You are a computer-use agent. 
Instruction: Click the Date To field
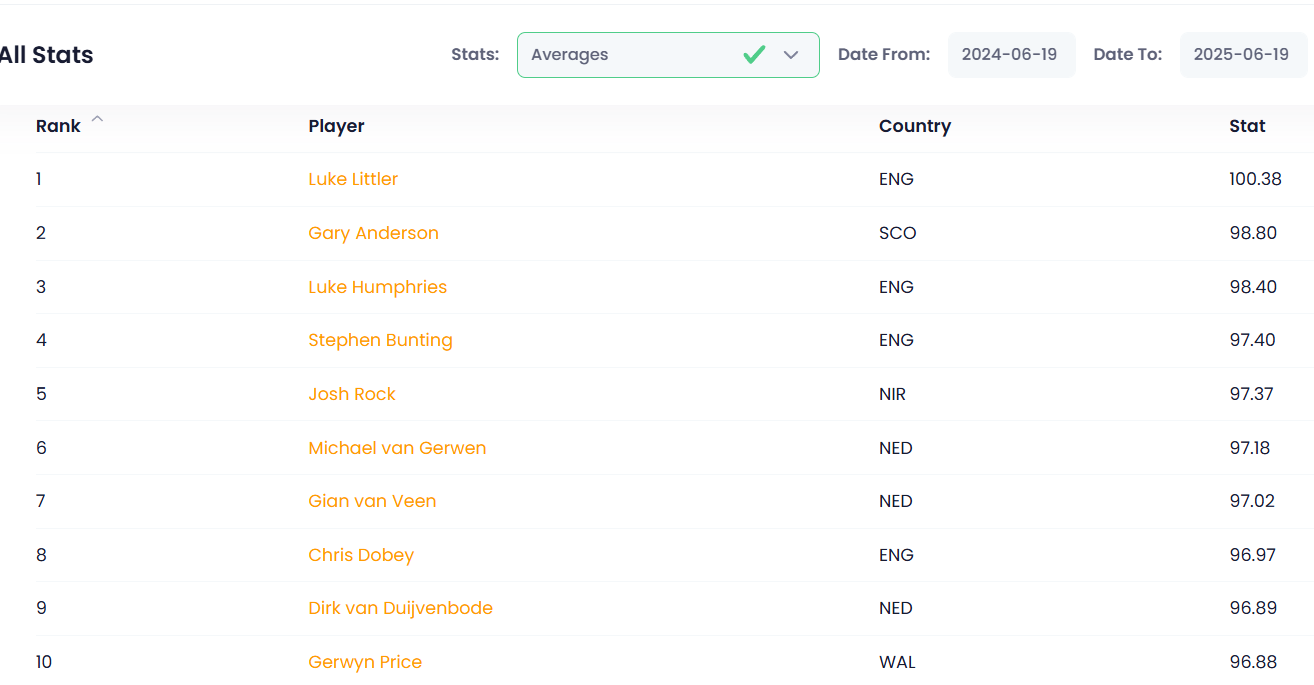[x=1242, y=55]
